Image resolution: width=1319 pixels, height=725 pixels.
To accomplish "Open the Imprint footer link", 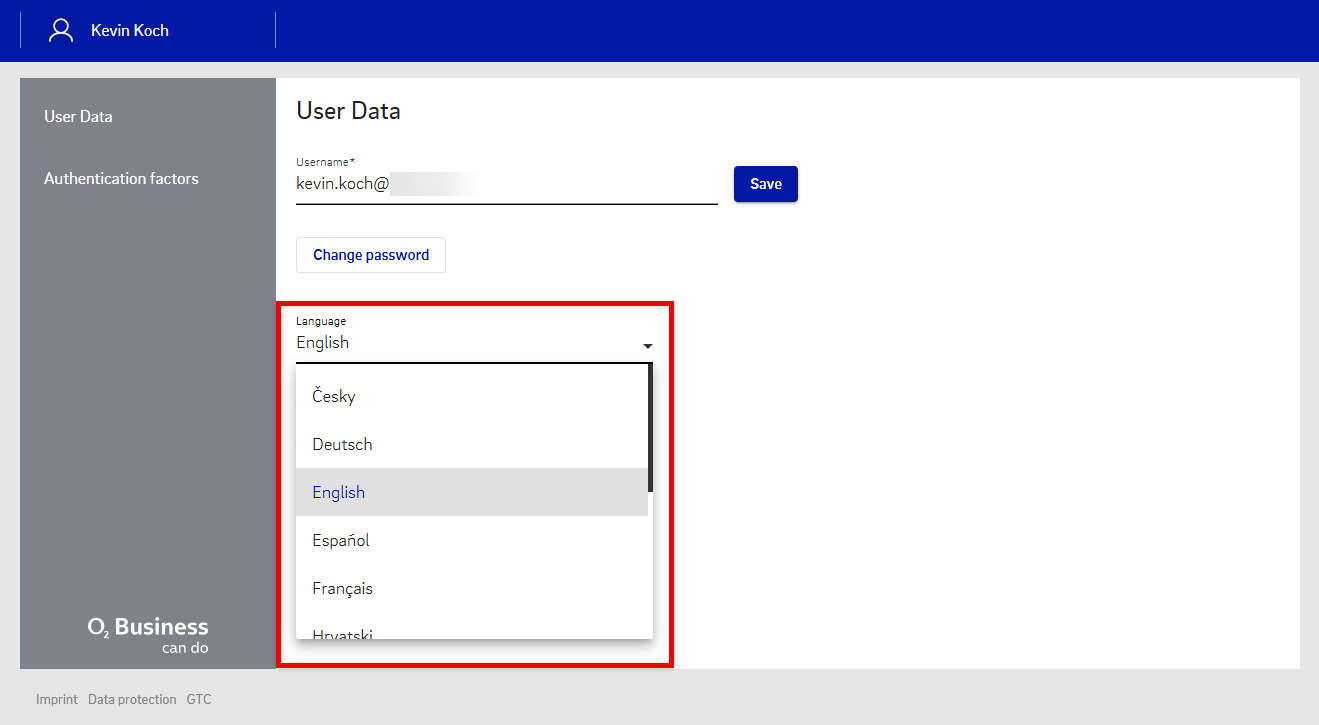I will coord(56,700).
